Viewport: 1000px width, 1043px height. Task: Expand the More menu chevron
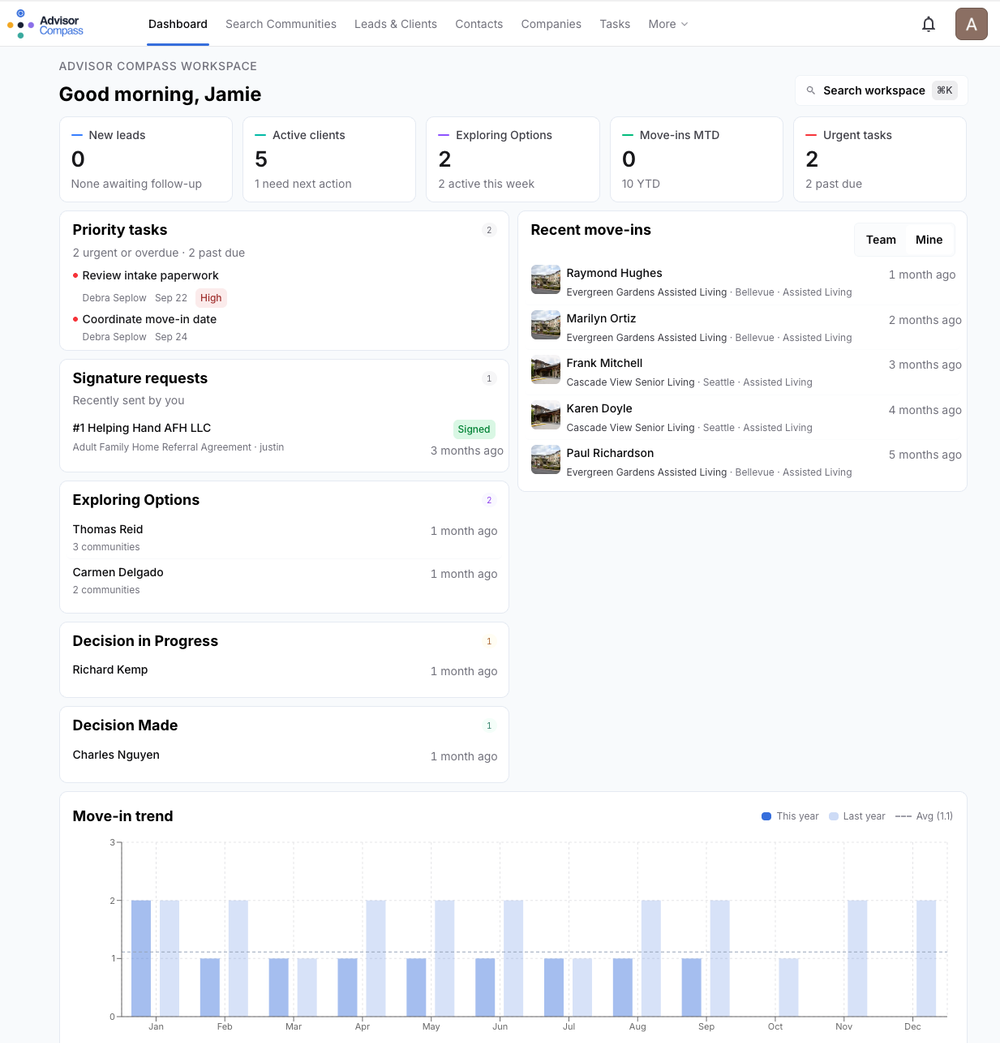point(685,24)
